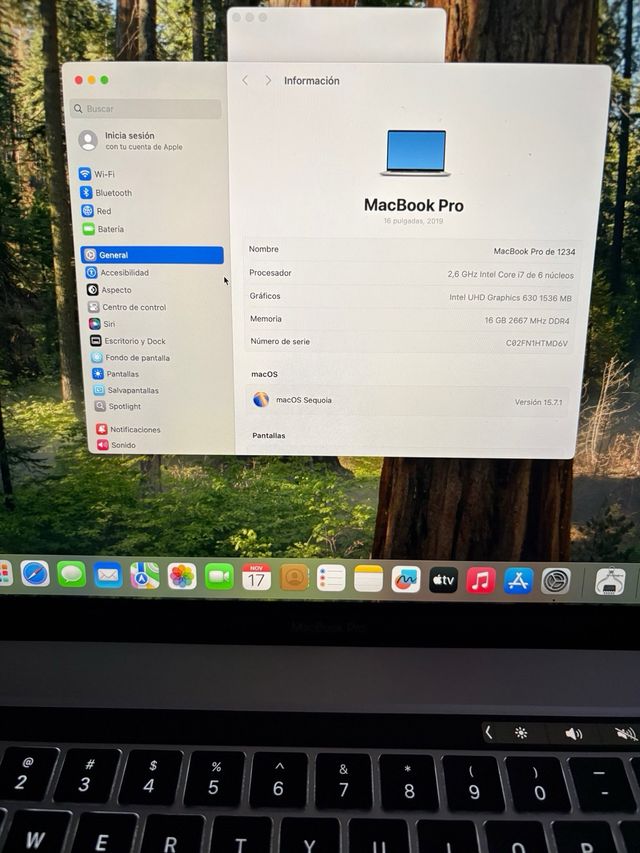The height and width of the screenshot is (853, 640).
Task: Open Centro de control settings
Action: point(127,307)
